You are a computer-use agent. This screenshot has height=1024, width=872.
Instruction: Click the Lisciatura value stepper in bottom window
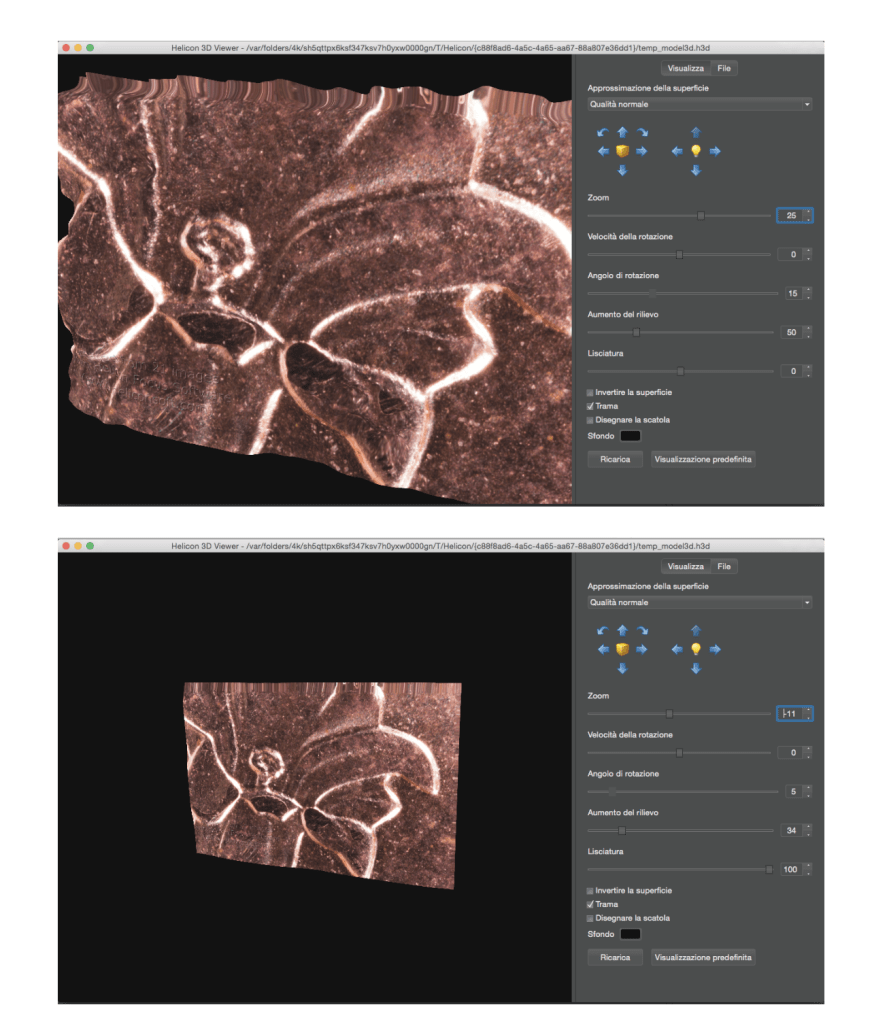pyautogui.click(x=808, y=869)
